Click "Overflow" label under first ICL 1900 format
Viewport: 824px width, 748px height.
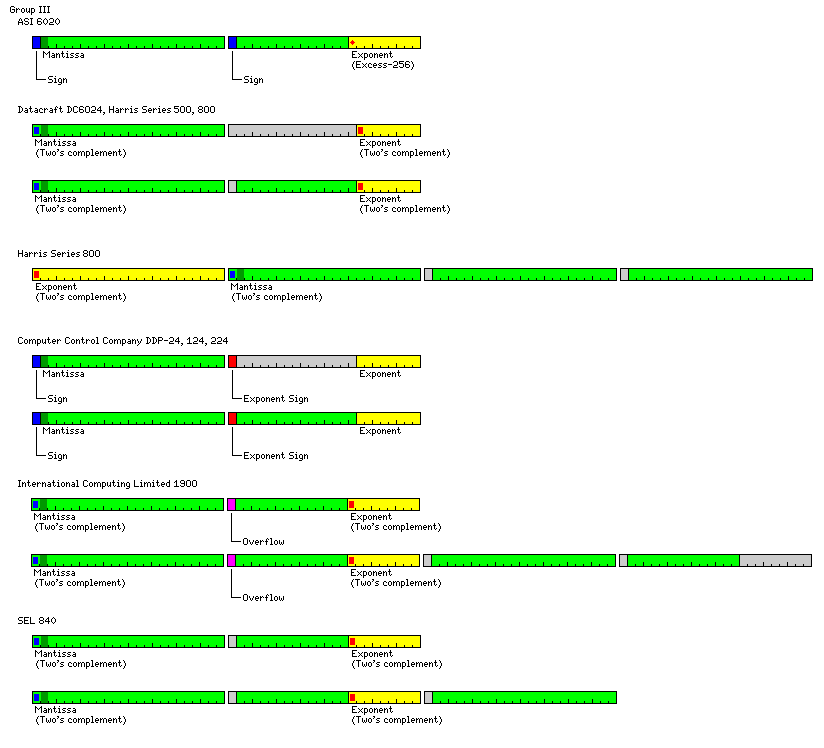tap(263, 542)
